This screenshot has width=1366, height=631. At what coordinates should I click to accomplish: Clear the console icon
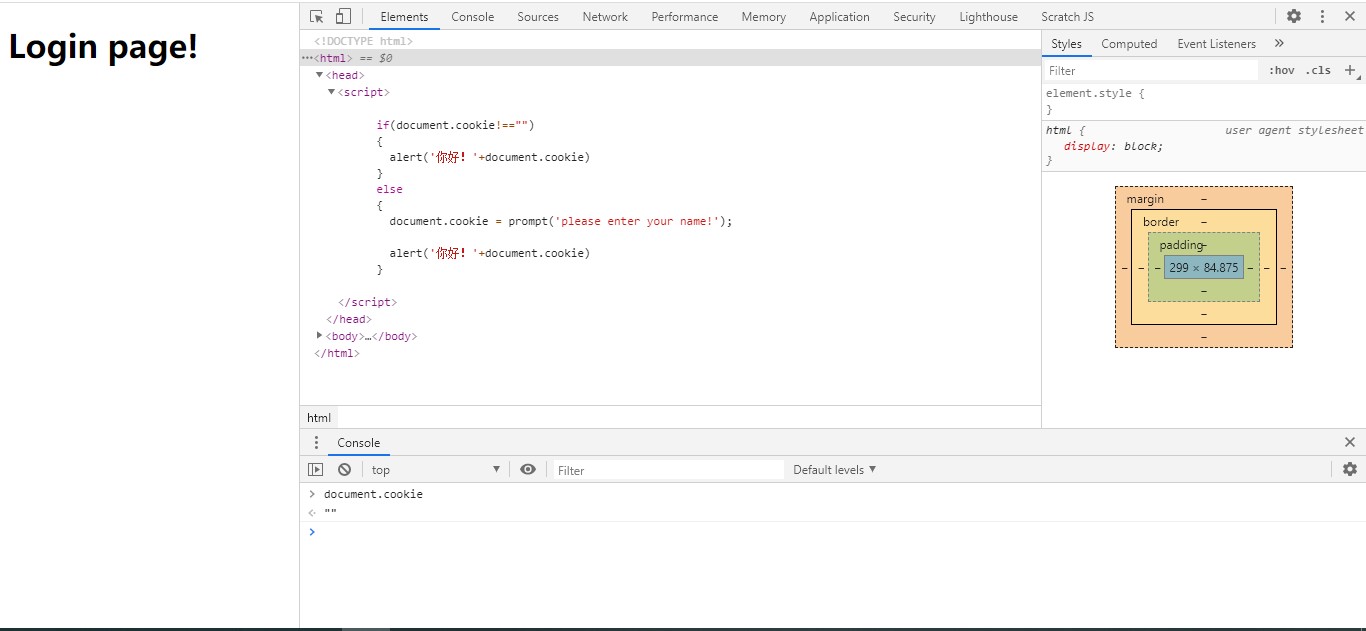click(x=344, y=470)
